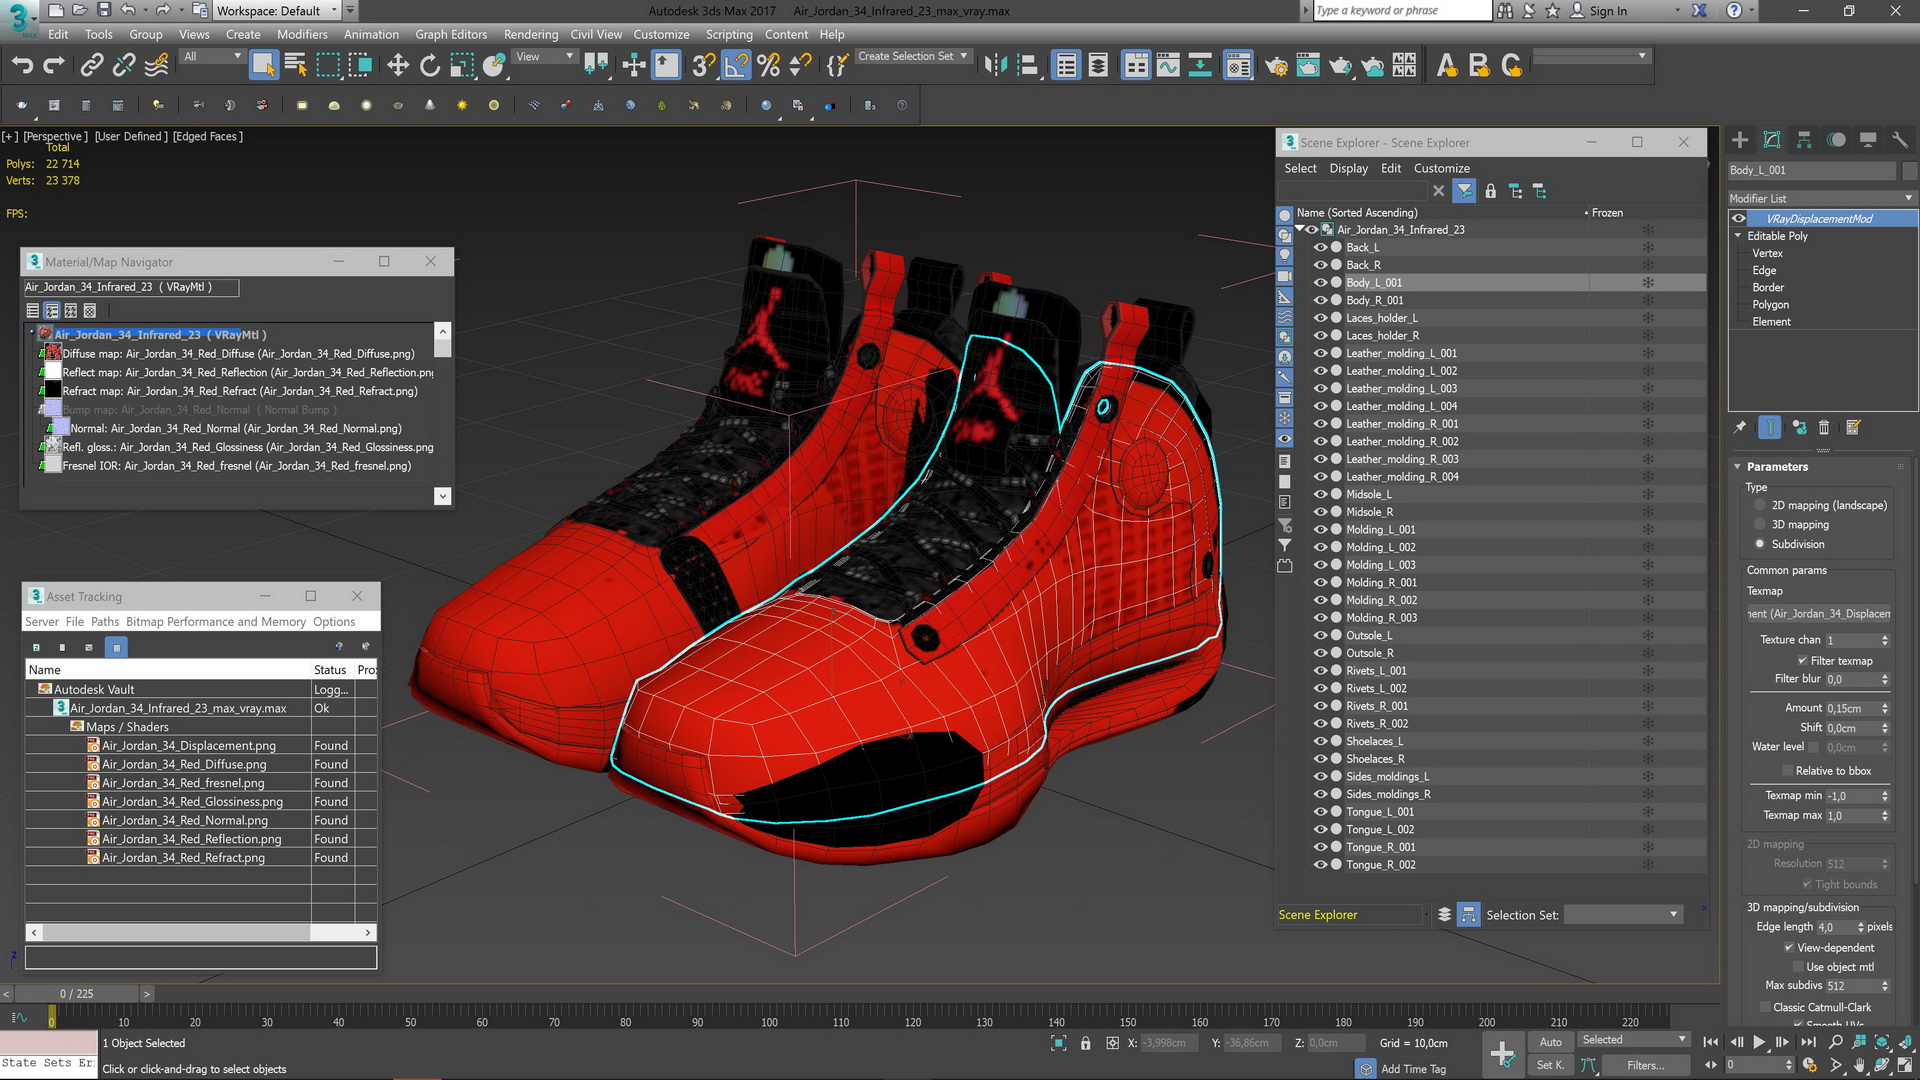This screenshot has width=1920, height=1080.
Task: Activate Select and Rotate tool
Action: pos(430,66)
